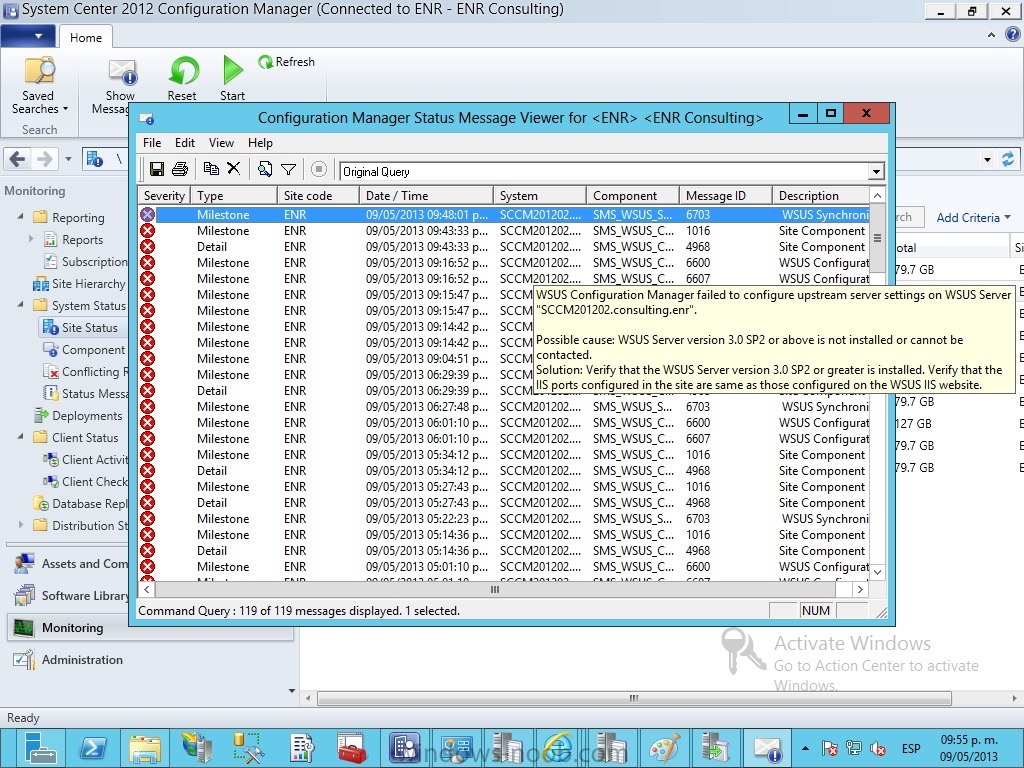Open the Assets and Compliance workspace

pos(72,564)
